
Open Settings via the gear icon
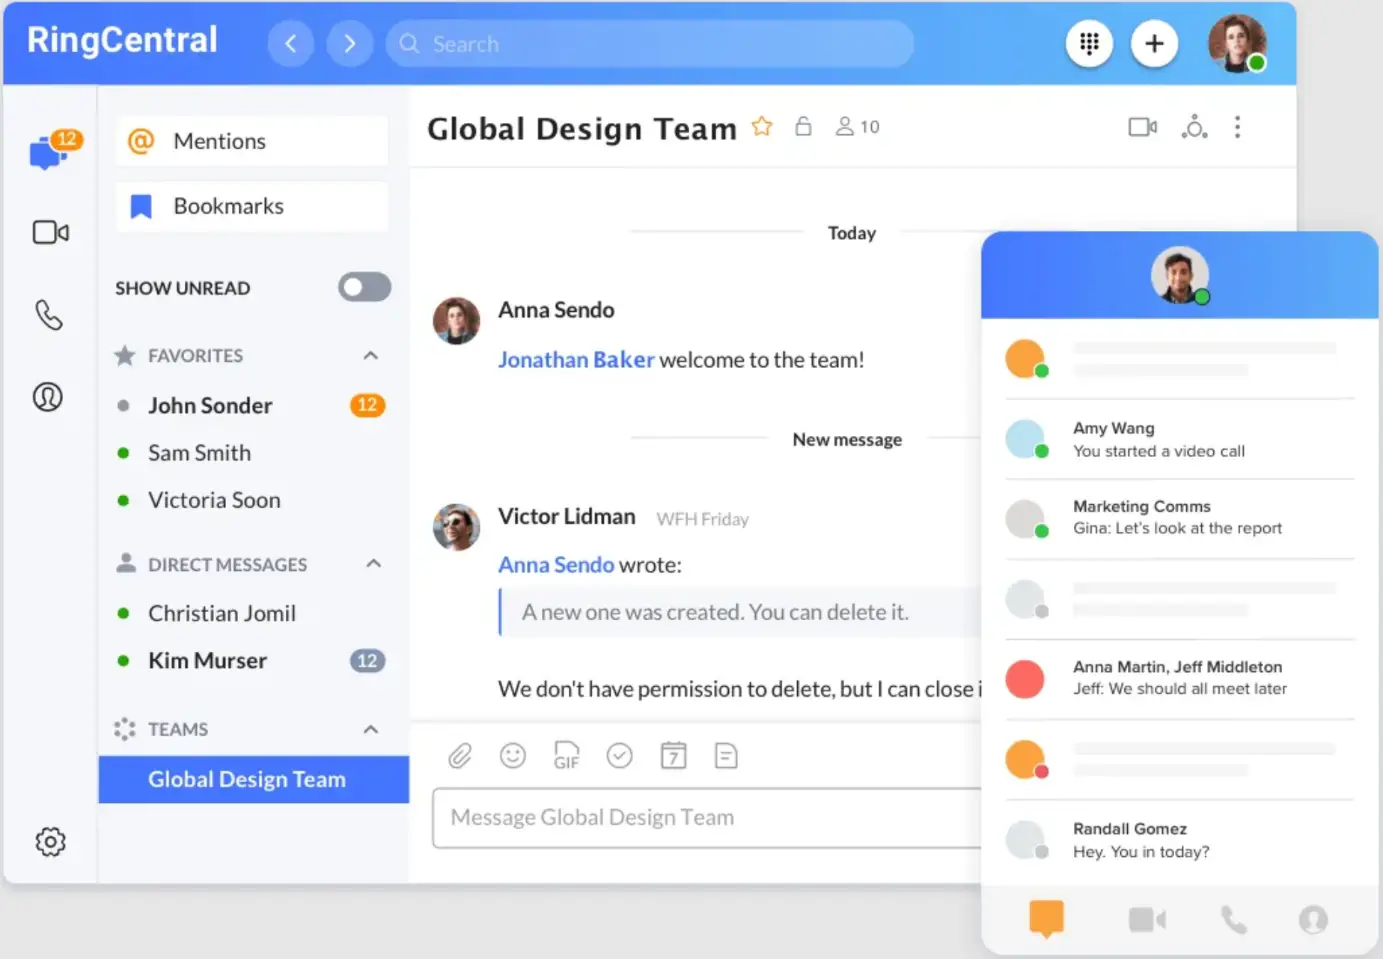click(50, 842)
